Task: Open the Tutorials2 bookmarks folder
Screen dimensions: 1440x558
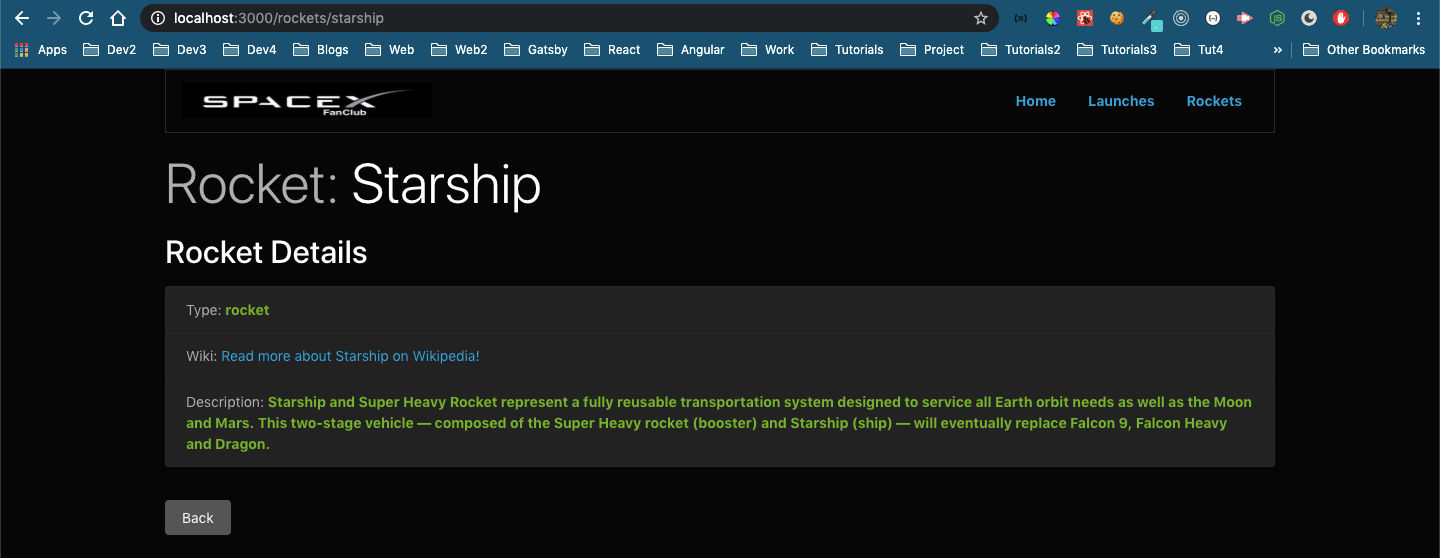Action: click(1021, 49)
